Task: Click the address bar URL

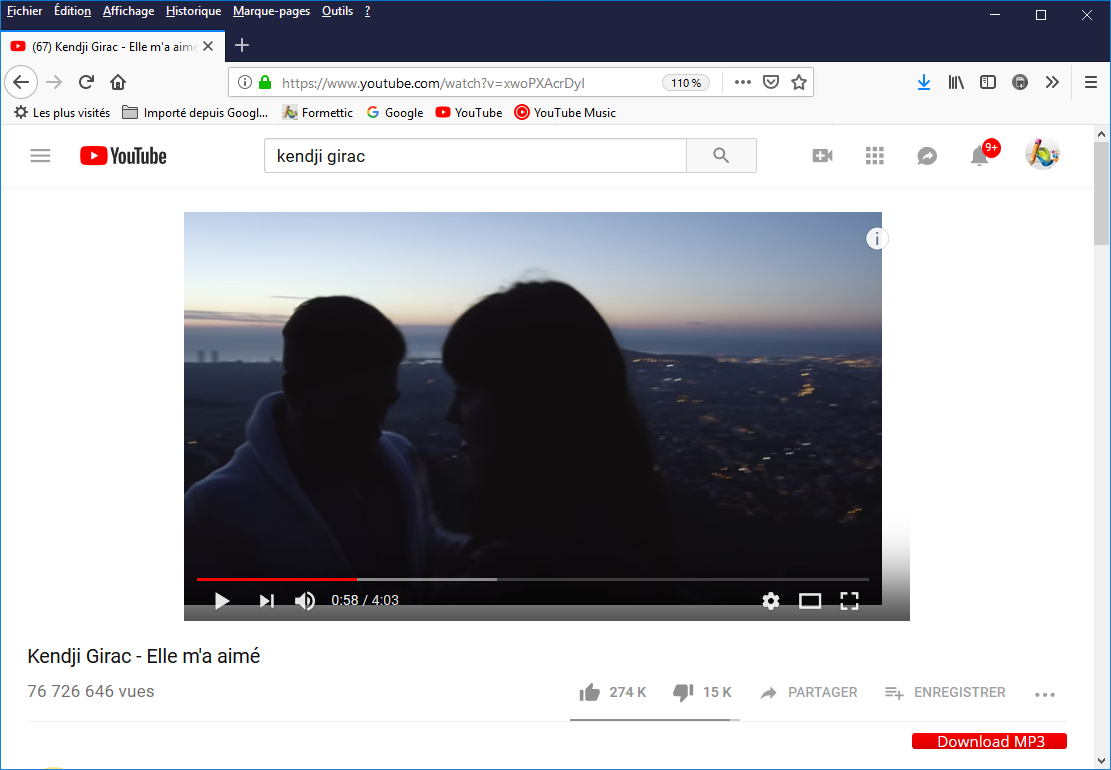Action: coord(433,83)
